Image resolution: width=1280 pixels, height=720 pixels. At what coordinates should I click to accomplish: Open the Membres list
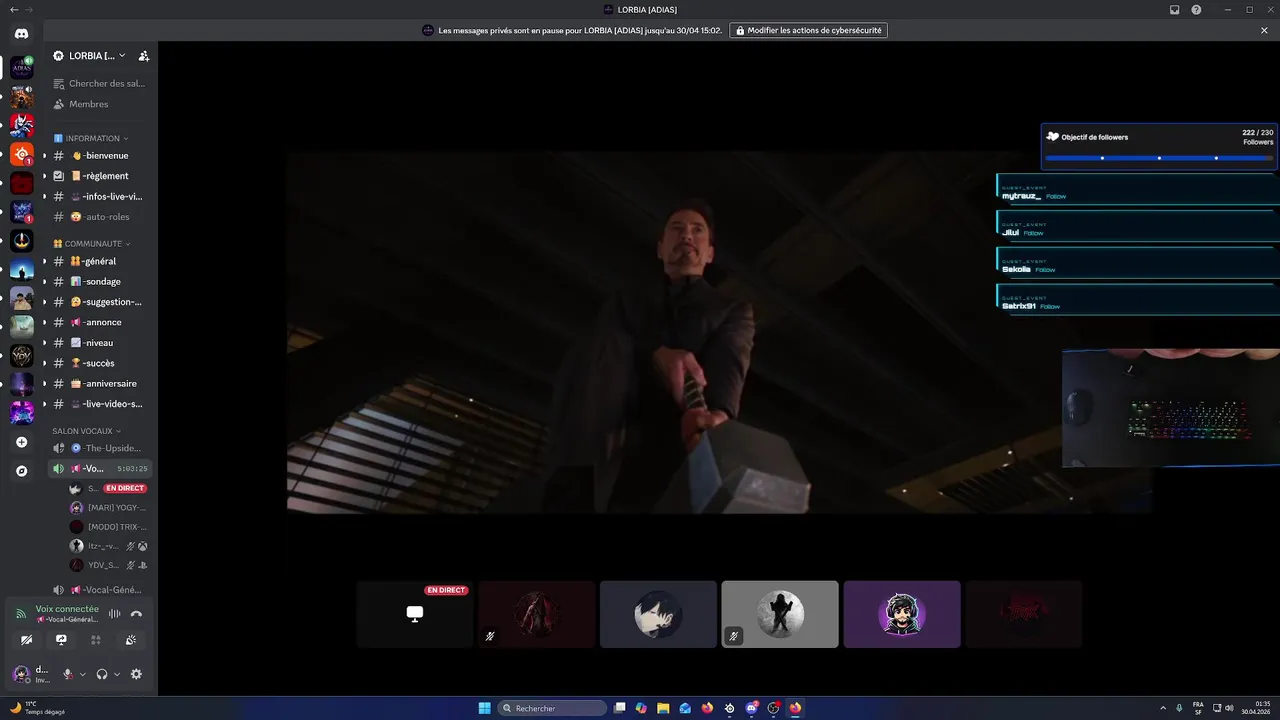[100, 104]
